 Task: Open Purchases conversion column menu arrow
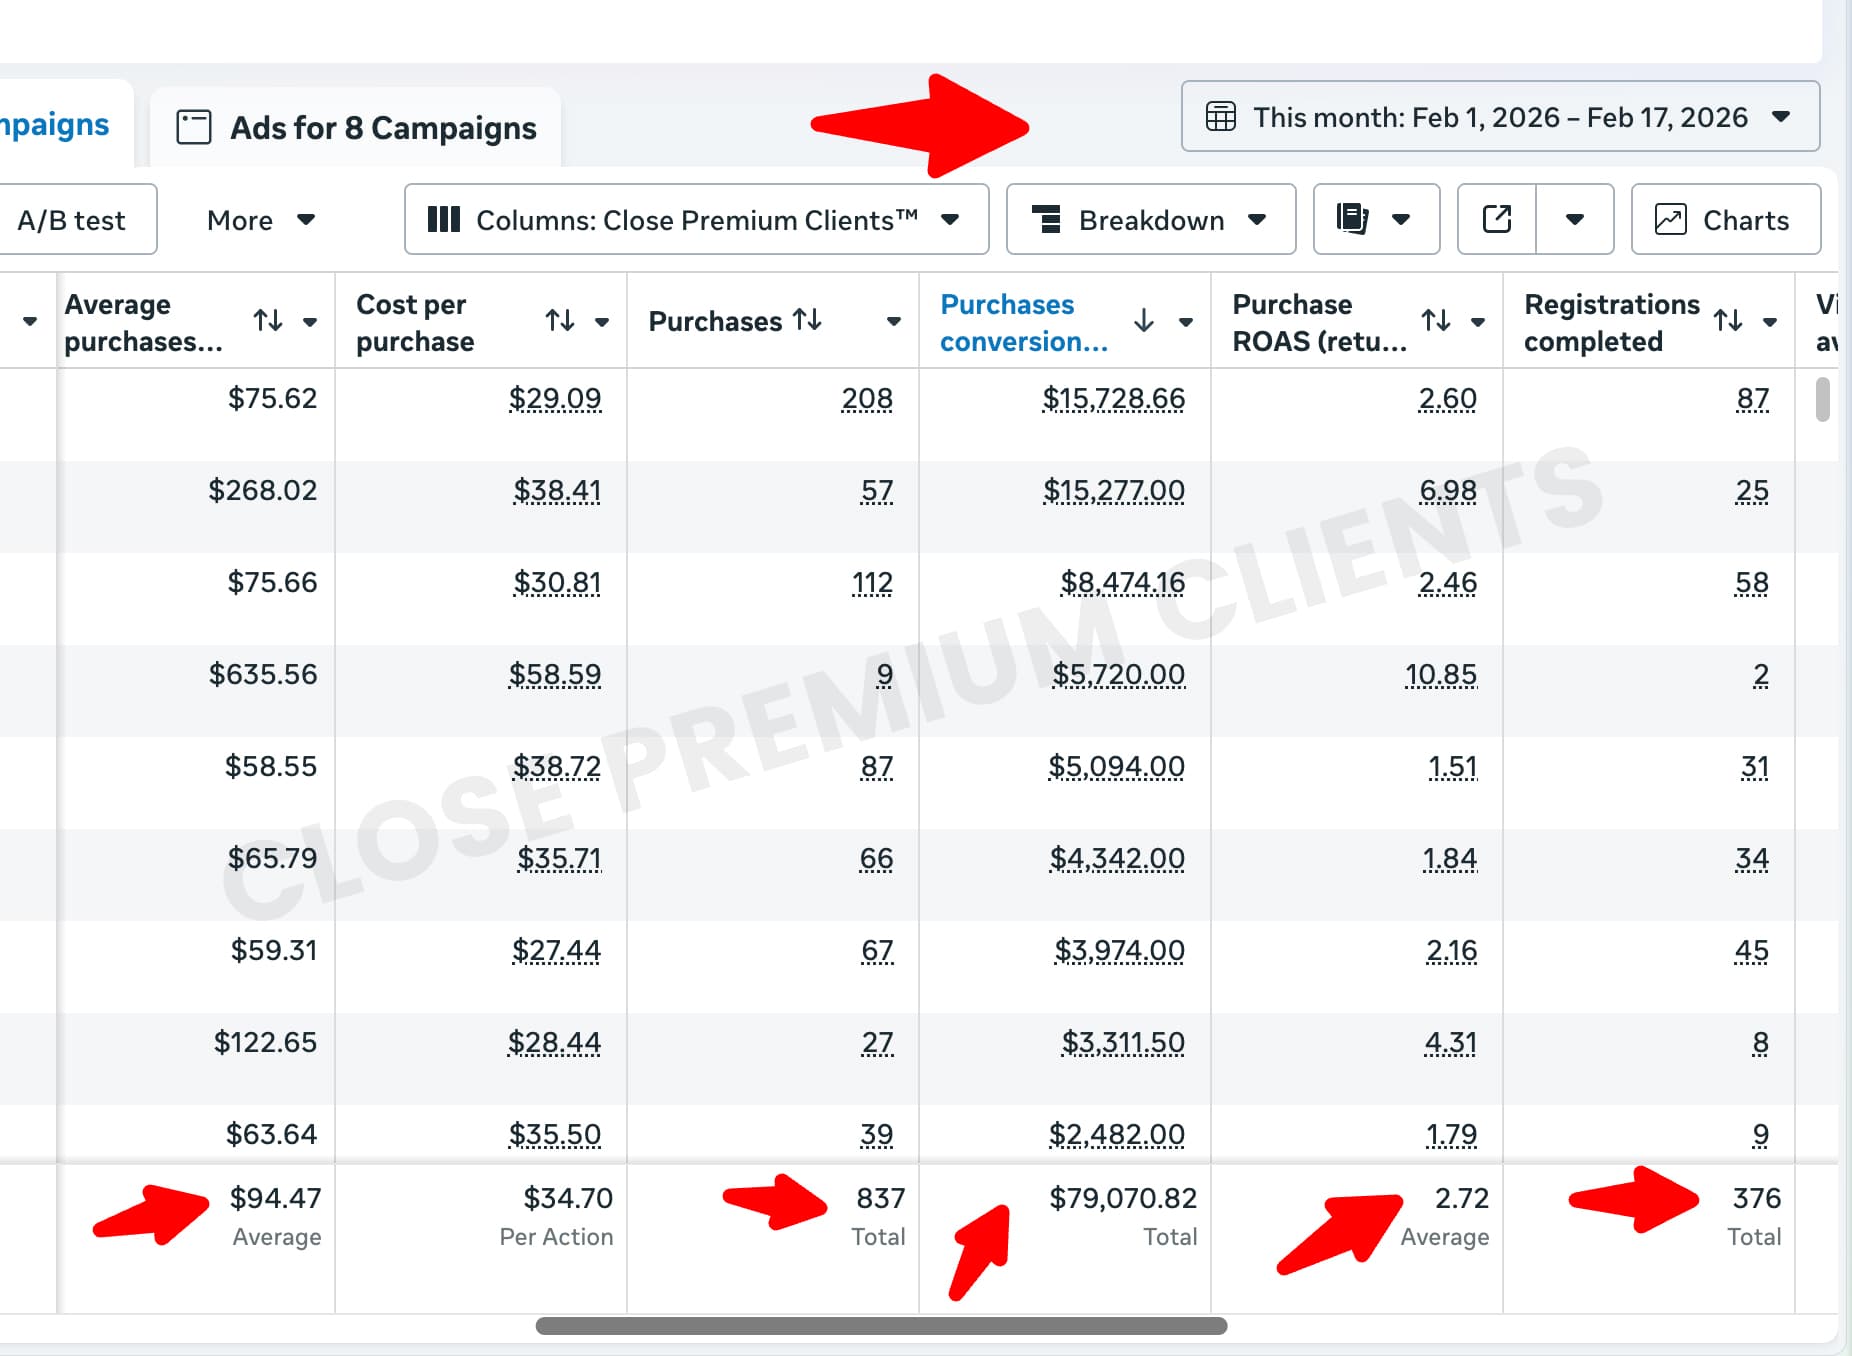(x=1186, y=322)
